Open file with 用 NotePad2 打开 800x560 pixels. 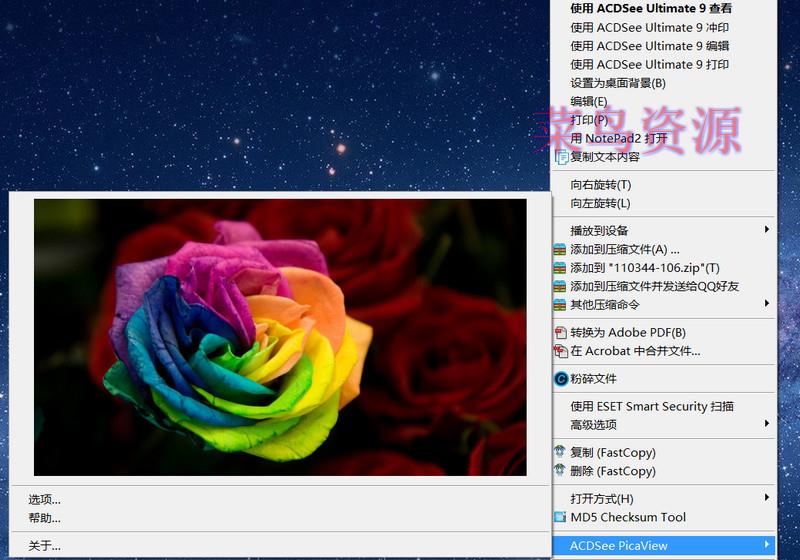618,138
